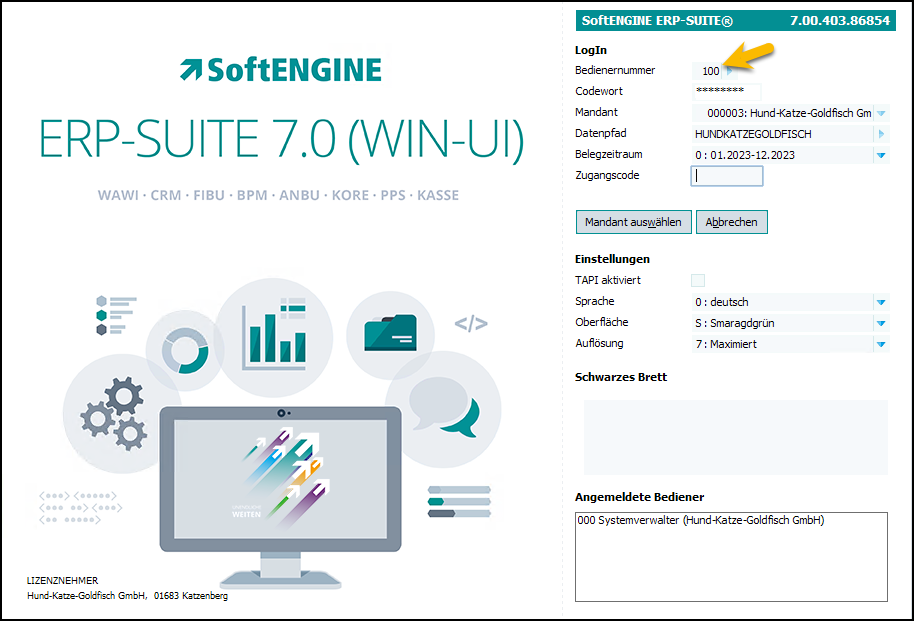Click the SoftENGINE arrow logo
The height and width of the screenshot is (621, 914).
[x=190, y=70]
